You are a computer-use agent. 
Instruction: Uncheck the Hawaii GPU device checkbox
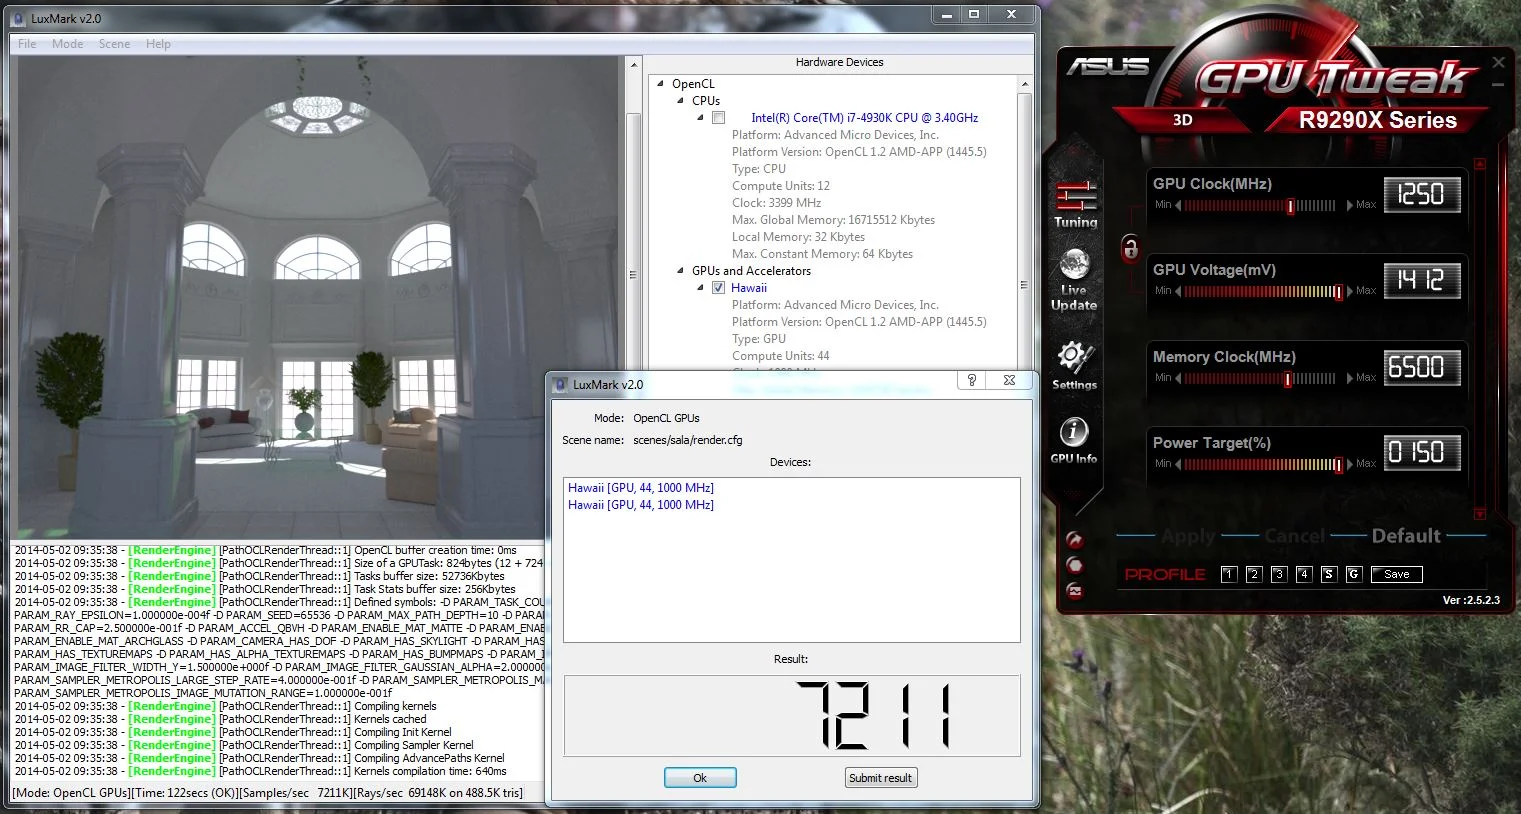(x=718, y=288)
